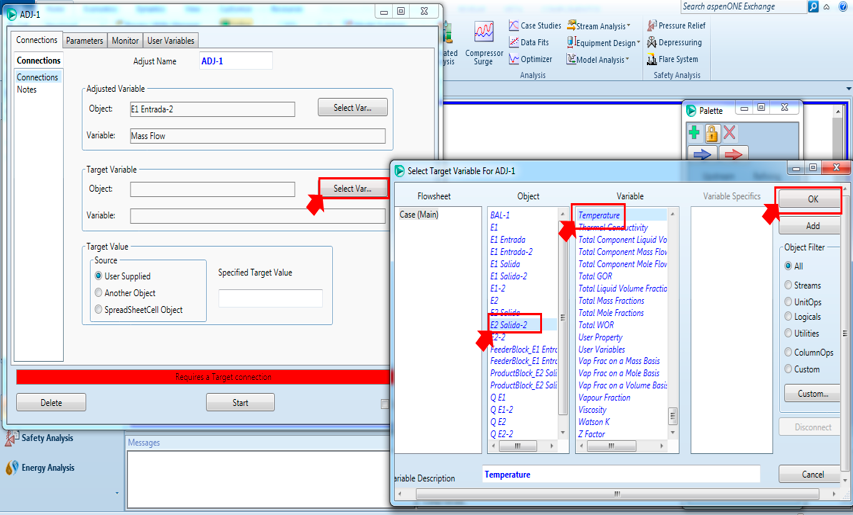This screenshot has width=853, height=515.
Task: Expand the Stream Analysis dropdown
Action: [599, 26]
